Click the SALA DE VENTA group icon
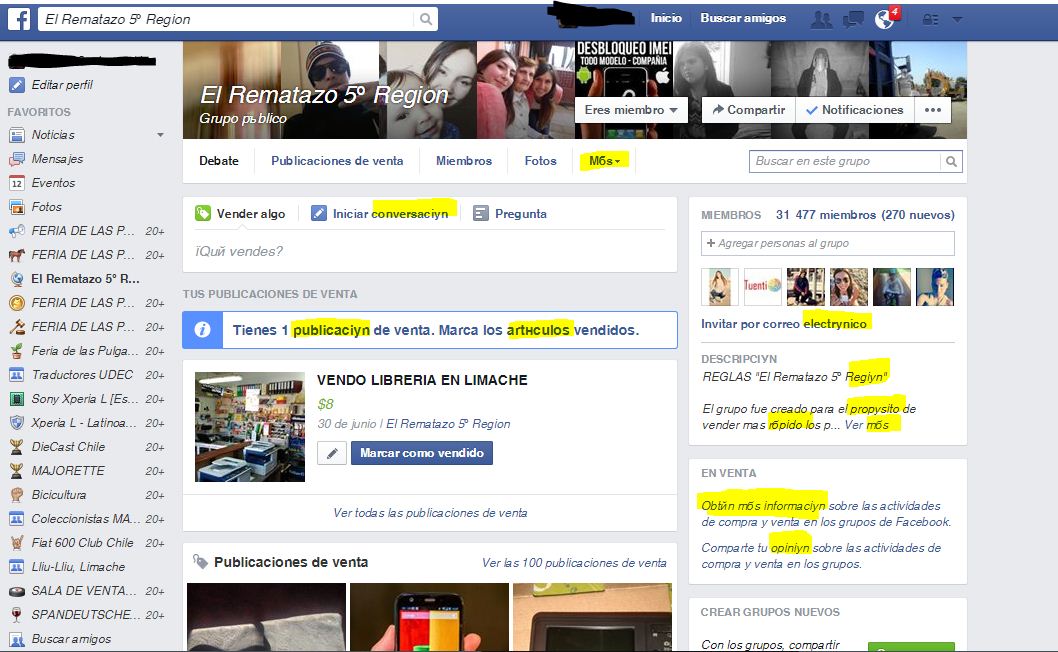Image resolution: width=1058 pixels, height=652 pixels. 17,591
